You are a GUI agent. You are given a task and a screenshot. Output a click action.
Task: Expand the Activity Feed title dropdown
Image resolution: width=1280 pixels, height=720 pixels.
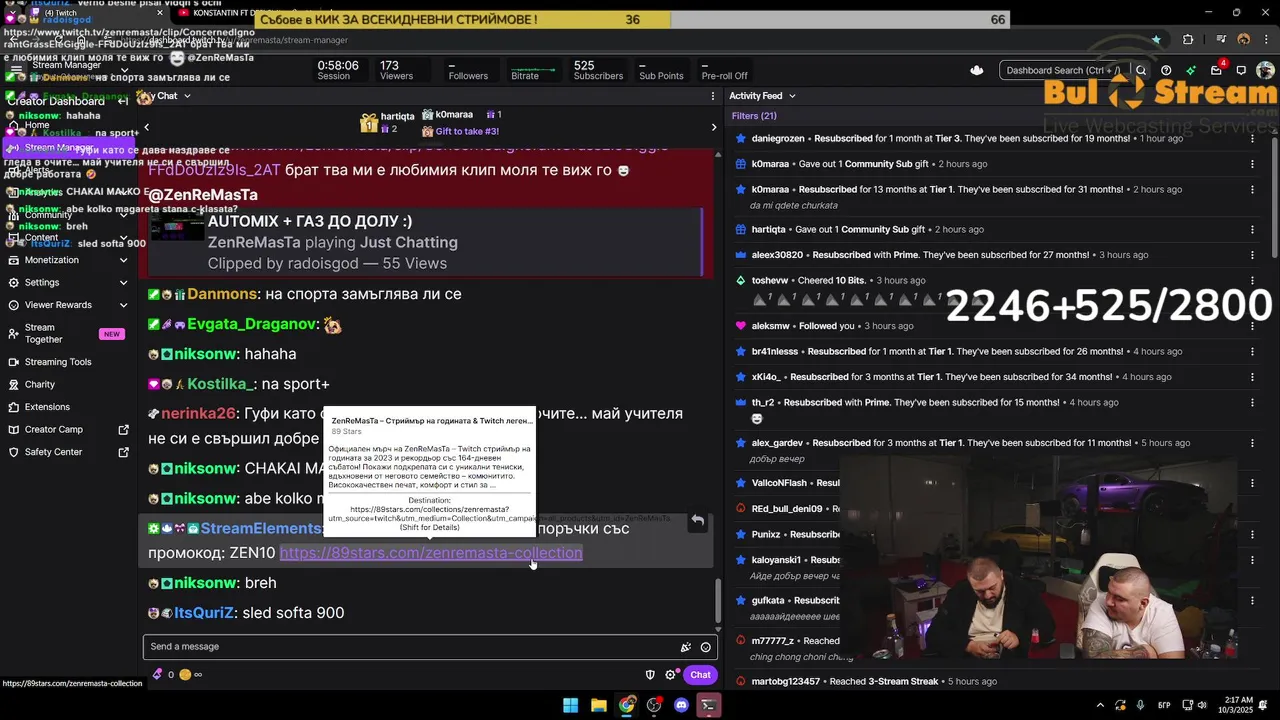click(792, 96)
